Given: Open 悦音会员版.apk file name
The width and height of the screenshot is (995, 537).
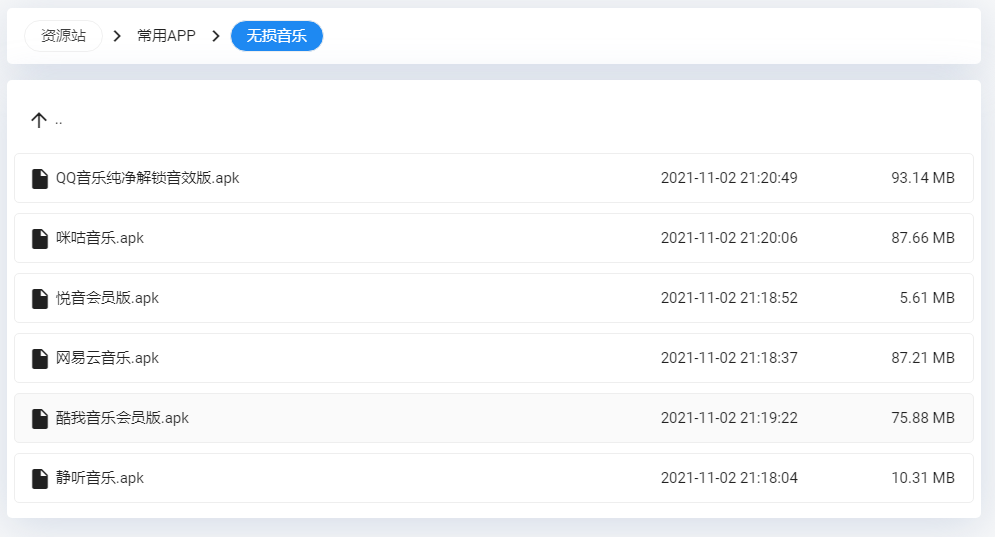Looking at the screenshot, I should (107, 298).
